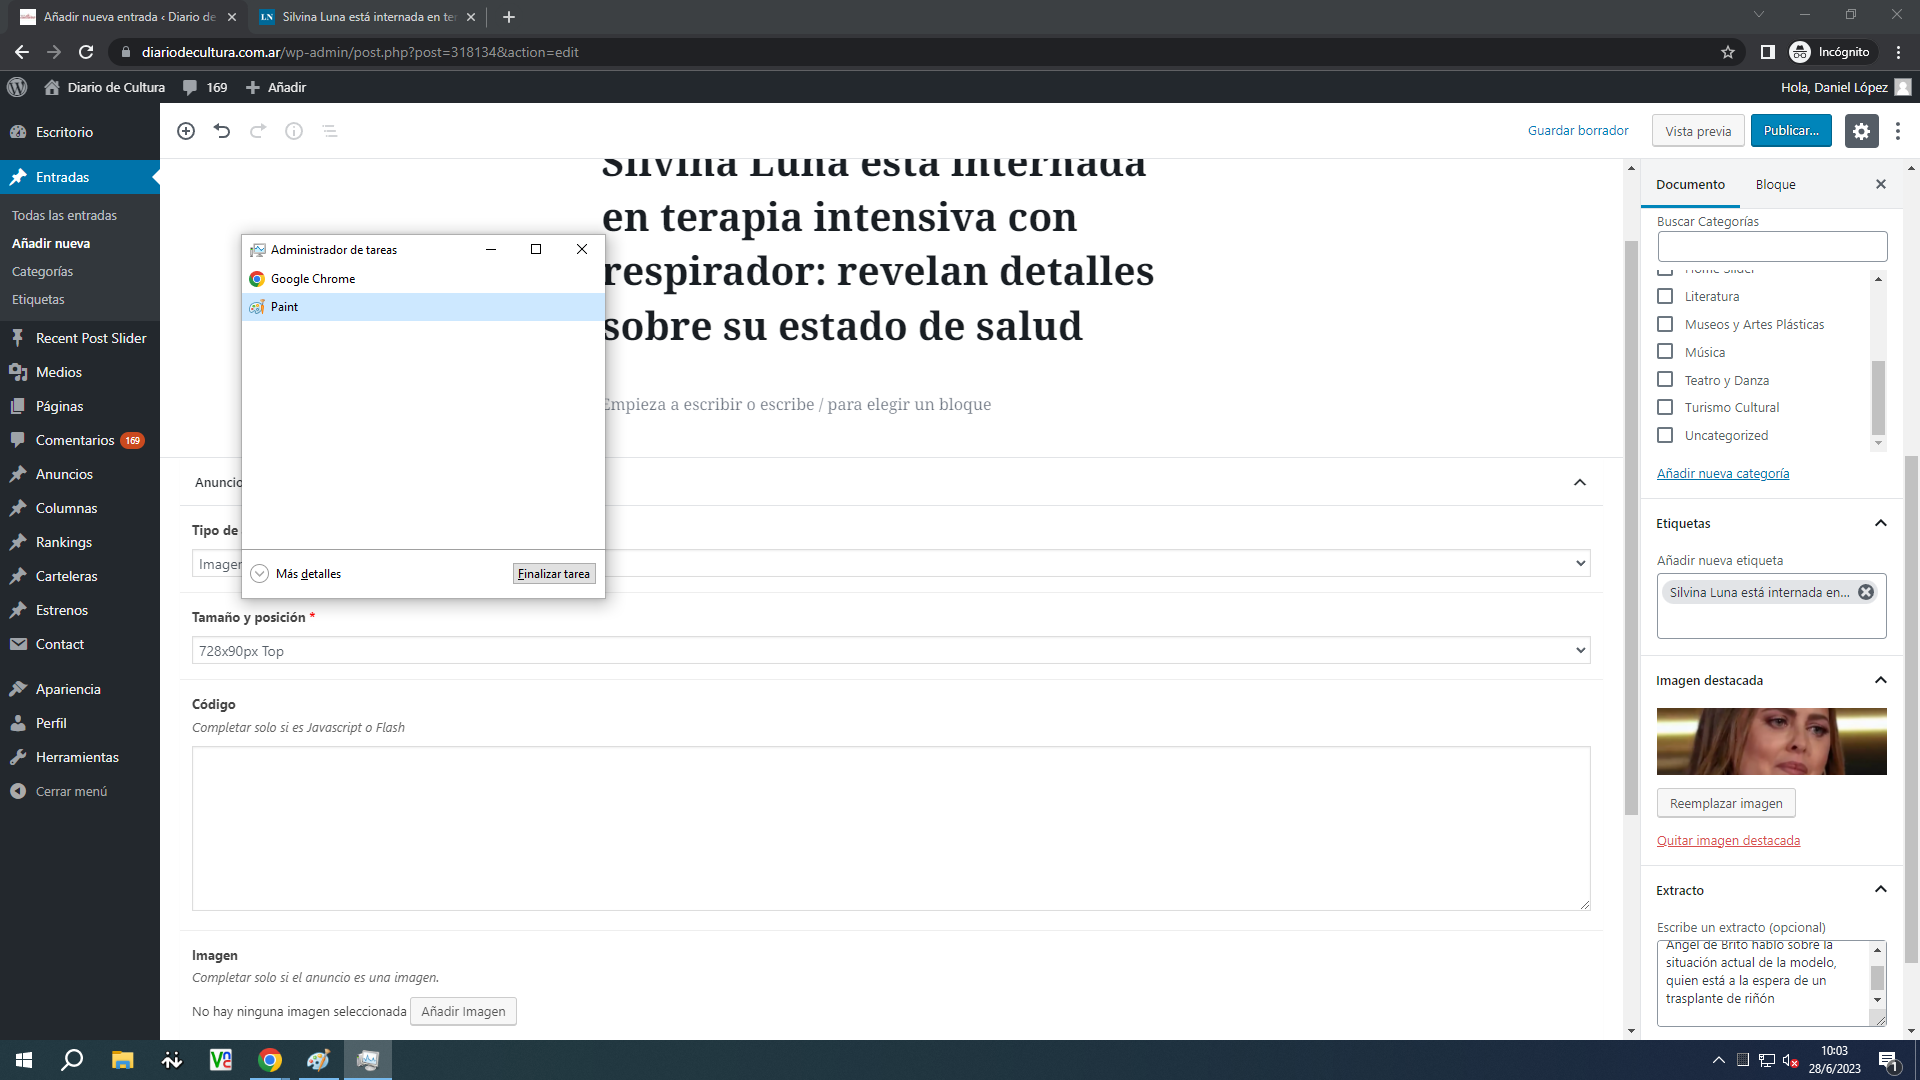Click the redo arrow icon
This screenshot has width=1920, height=1080.
[x=258, y=131]
